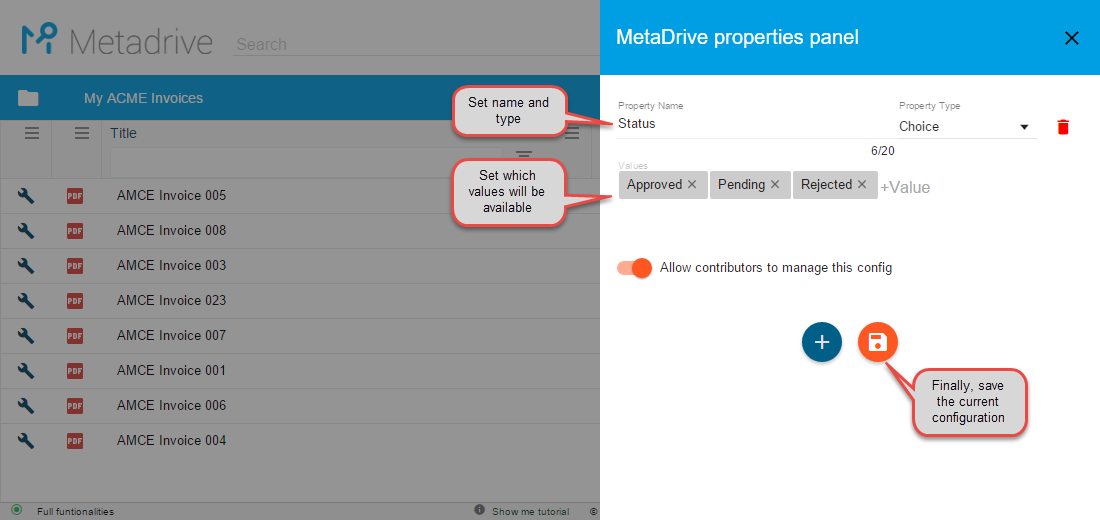
Task: Click the filter icon beside the Title filter box
Action: [524, 155]
